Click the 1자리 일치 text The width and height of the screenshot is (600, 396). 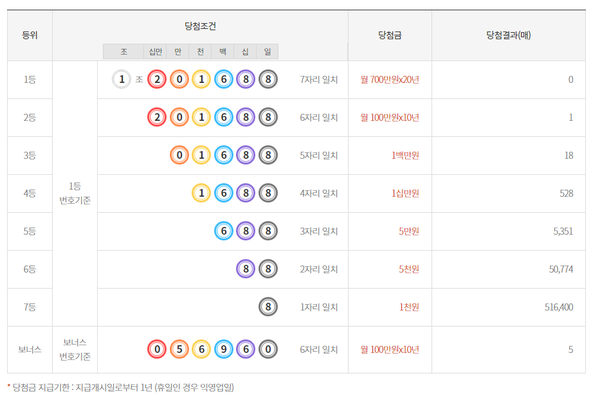coord(319,307)
